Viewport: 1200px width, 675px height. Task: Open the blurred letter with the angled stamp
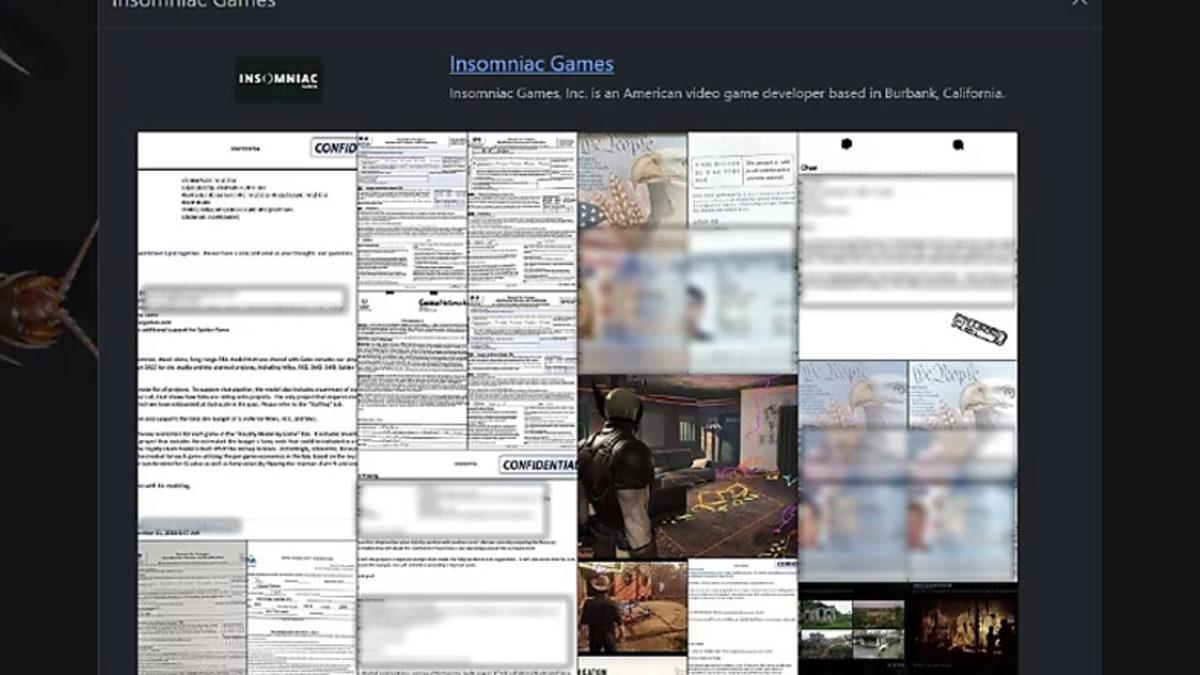907,245
